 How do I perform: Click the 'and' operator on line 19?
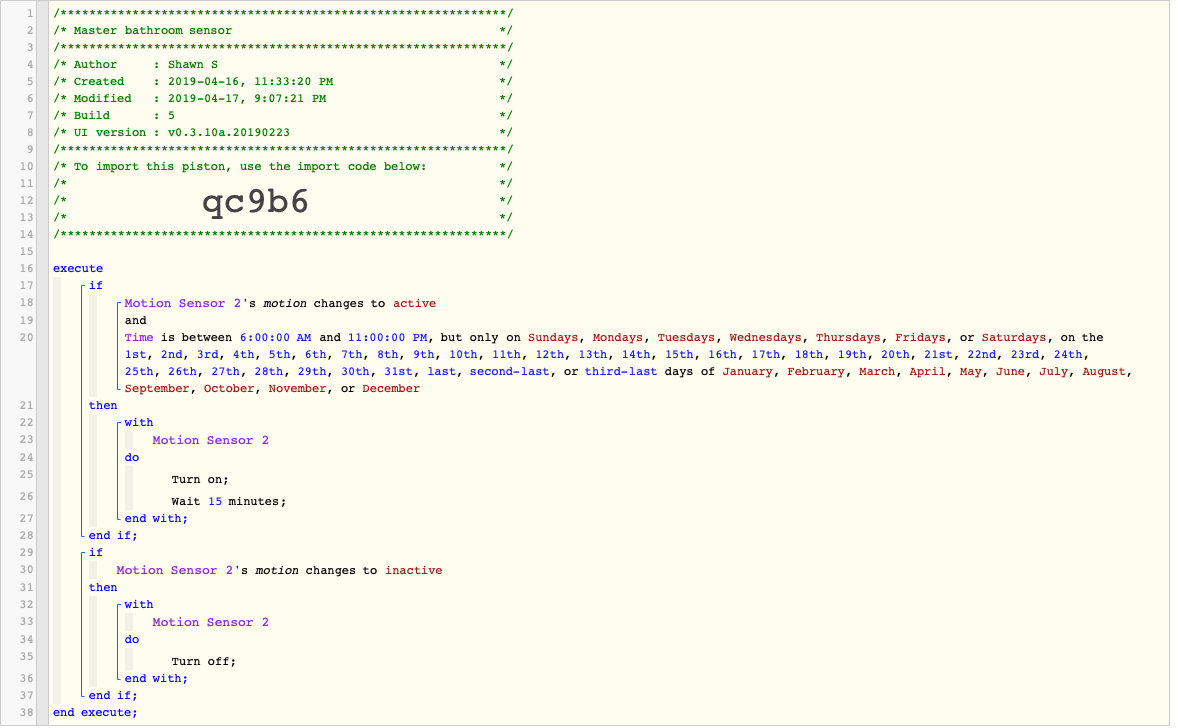point(135,320)
